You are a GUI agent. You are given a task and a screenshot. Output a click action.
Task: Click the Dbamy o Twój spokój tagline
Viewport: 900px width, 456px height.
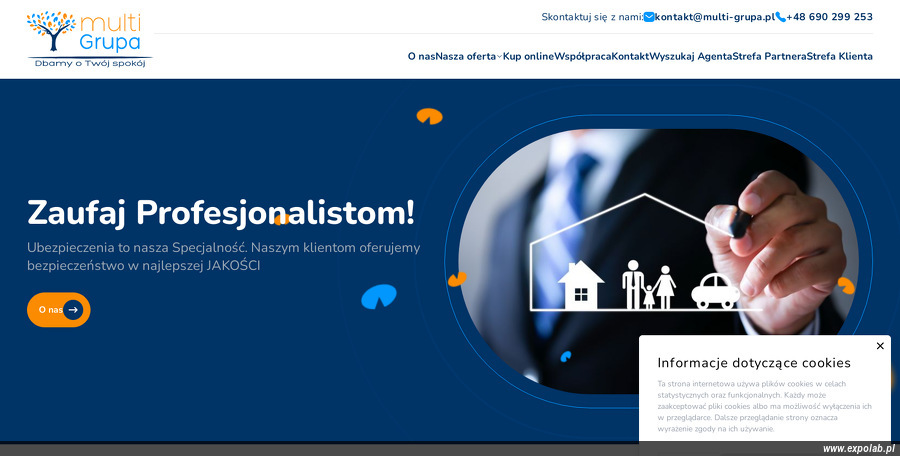click(x=90, y=63)
